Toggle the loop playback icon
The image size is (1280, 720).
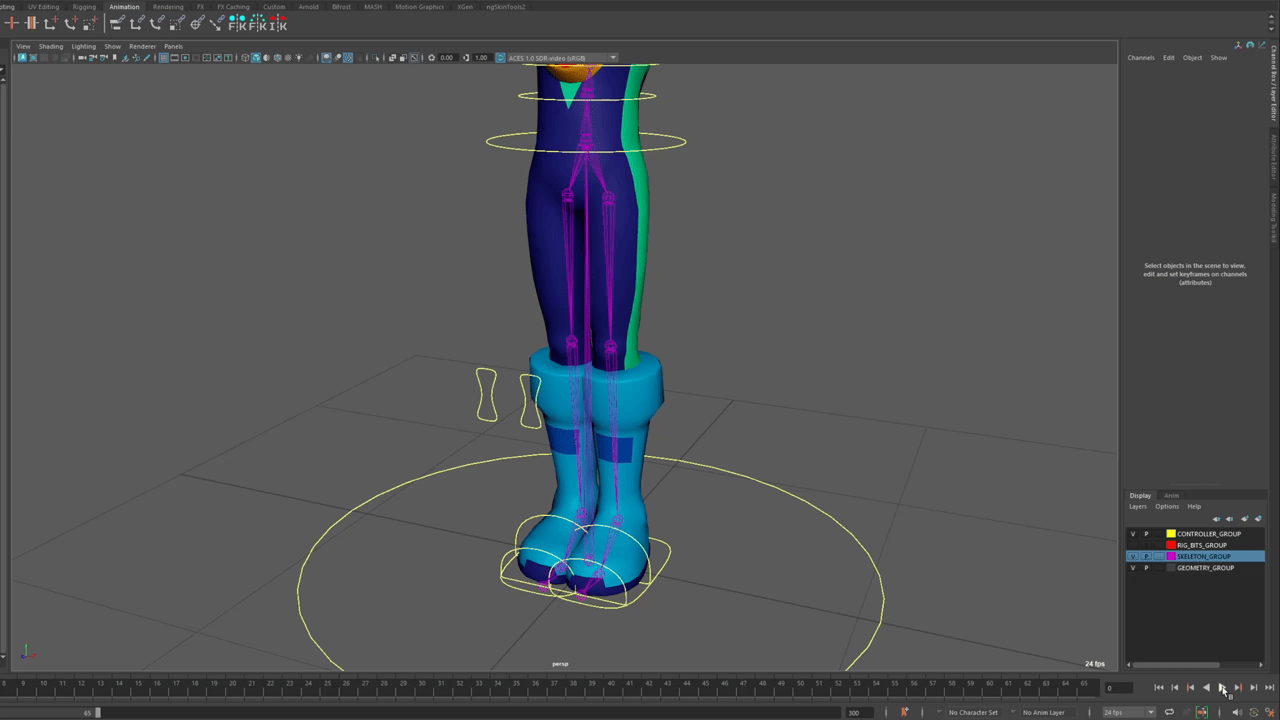coord(1169,712)
